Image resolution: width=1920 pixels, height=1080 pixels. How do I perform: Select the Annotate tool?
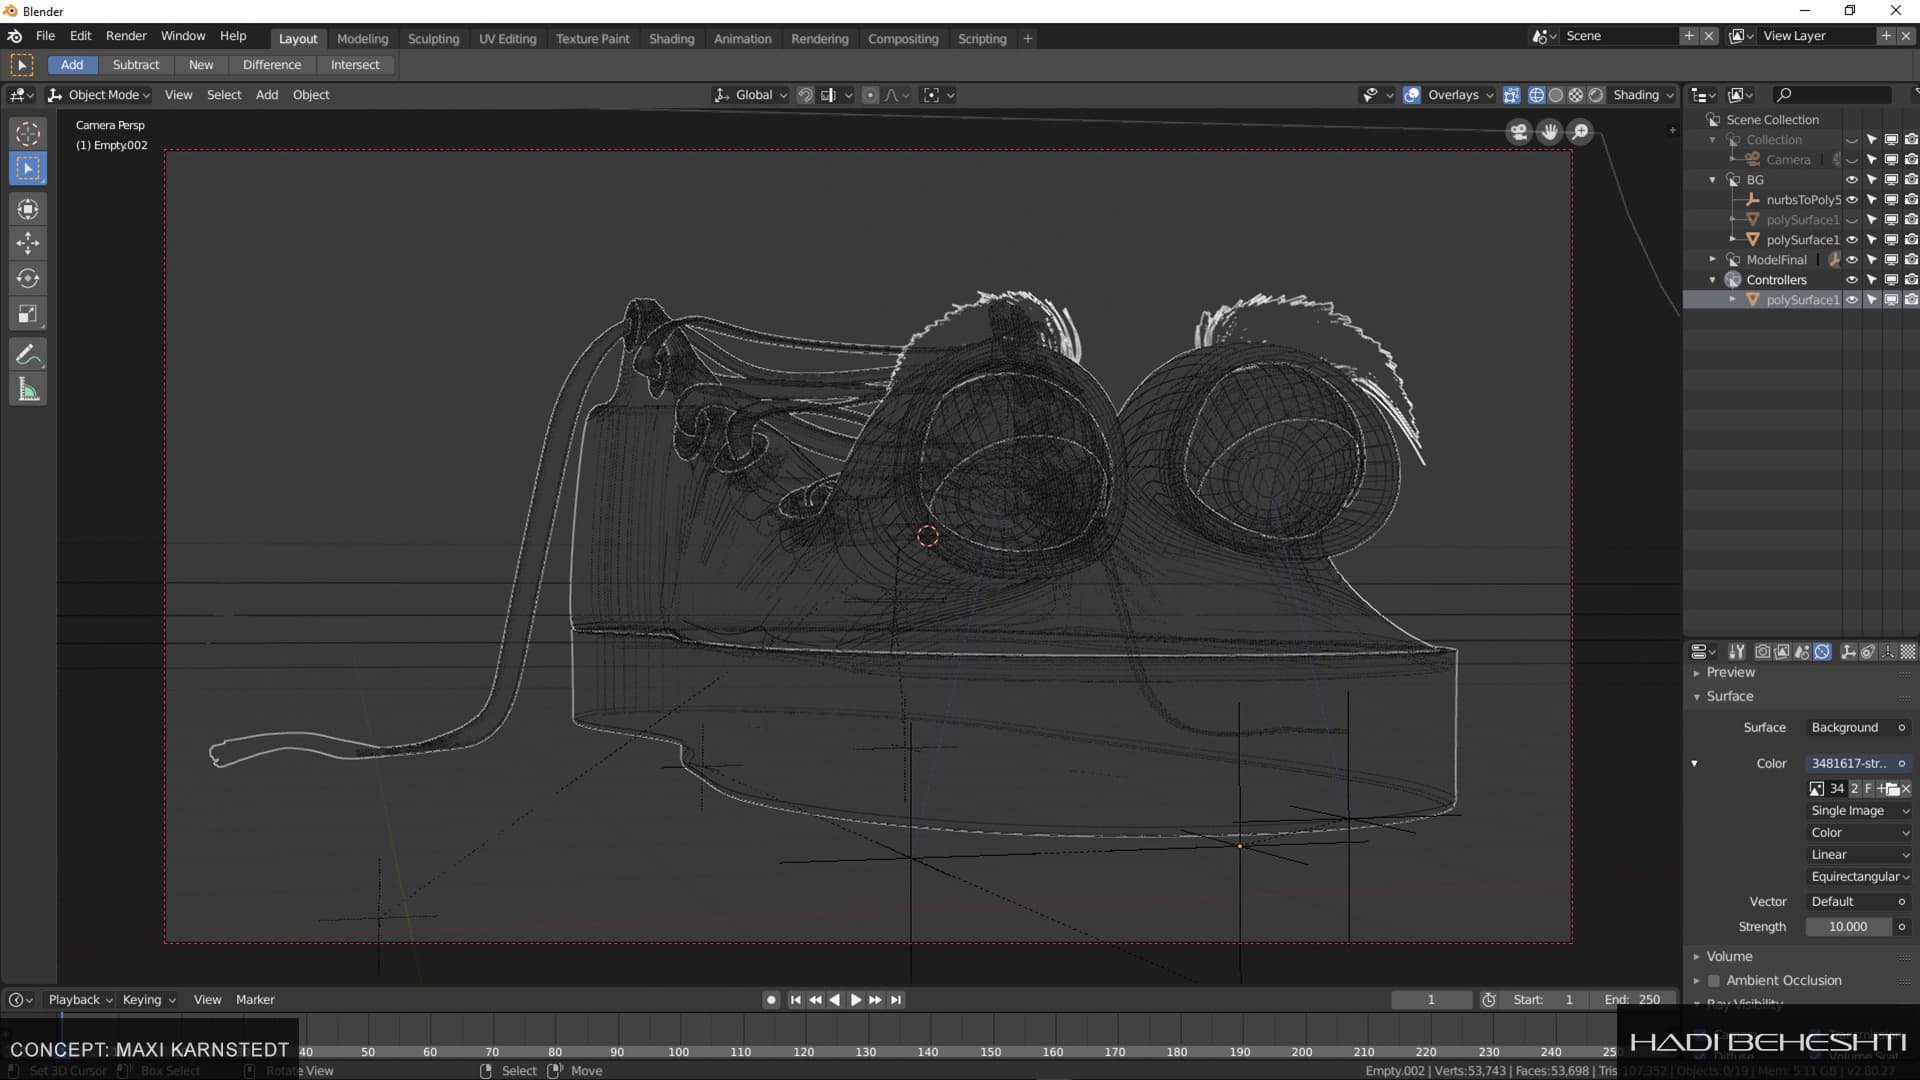coord(28,354)
